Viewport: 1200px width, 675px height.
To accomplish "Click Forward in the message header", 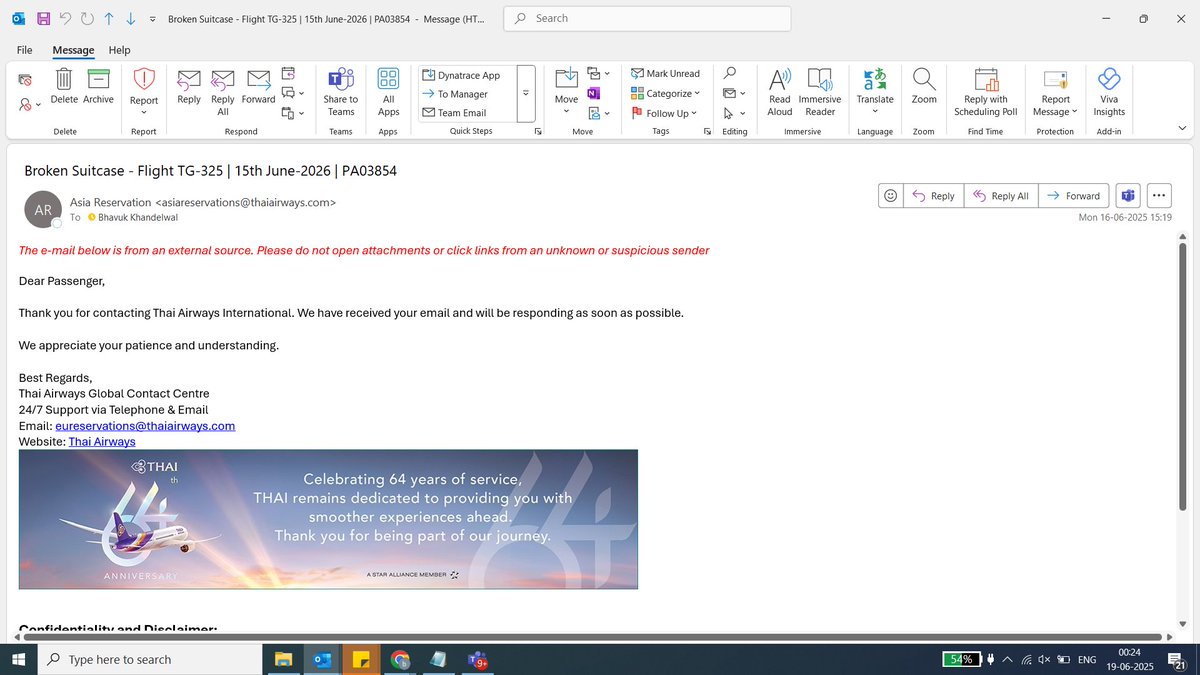I will [x=1073, y=196].
